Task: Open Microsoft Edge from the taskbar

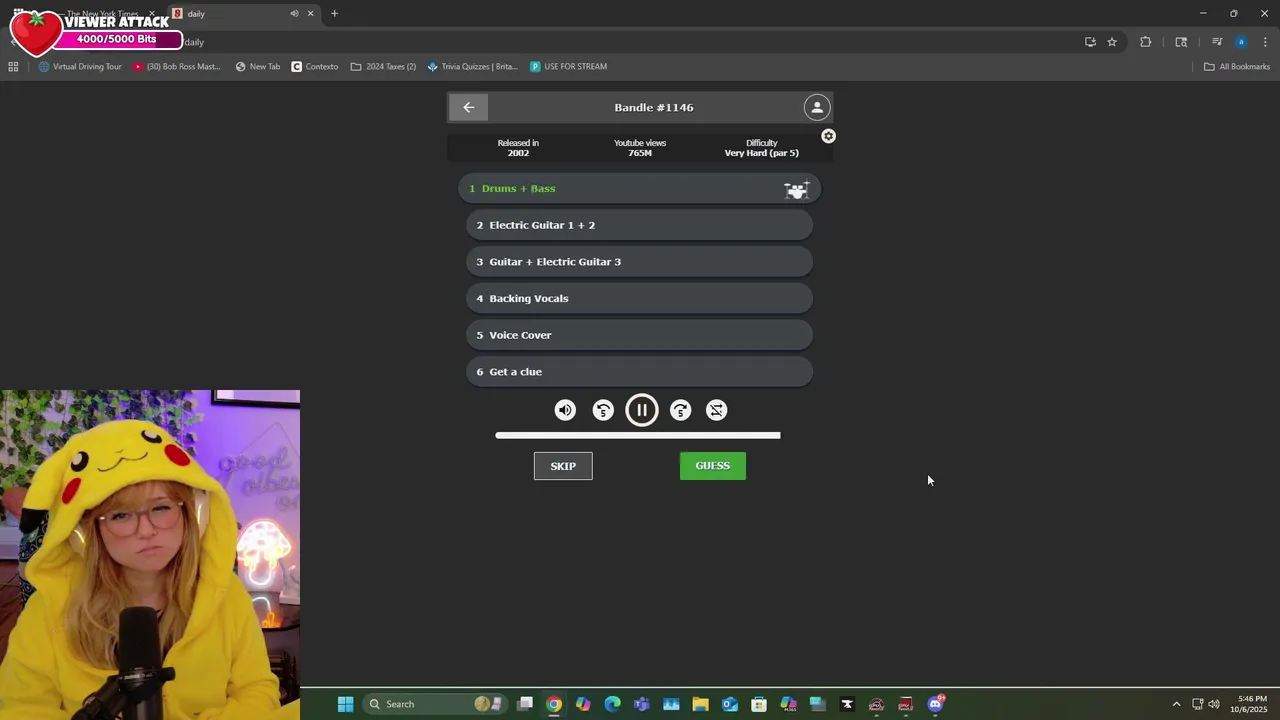Action: [x=613, y=704]
